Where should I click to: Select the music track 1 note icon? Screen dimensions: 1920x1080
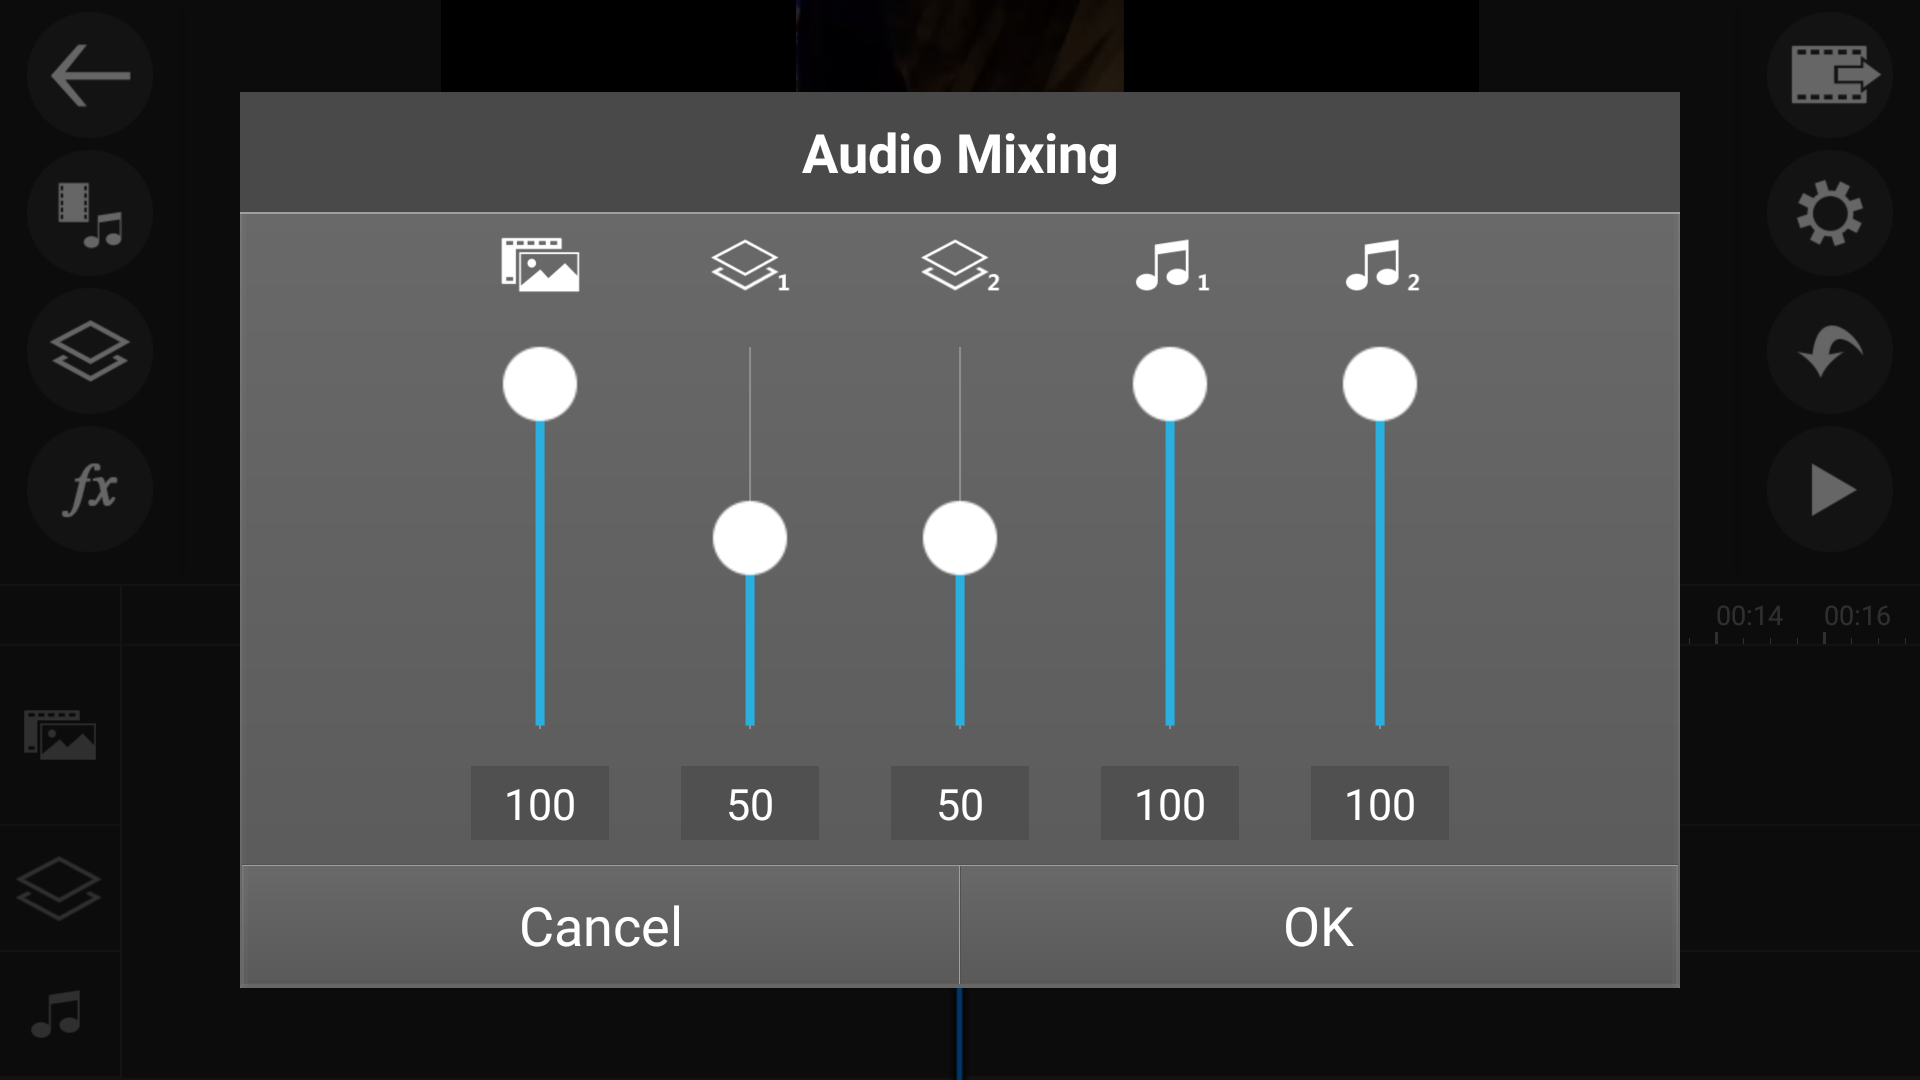(1169, 263)
